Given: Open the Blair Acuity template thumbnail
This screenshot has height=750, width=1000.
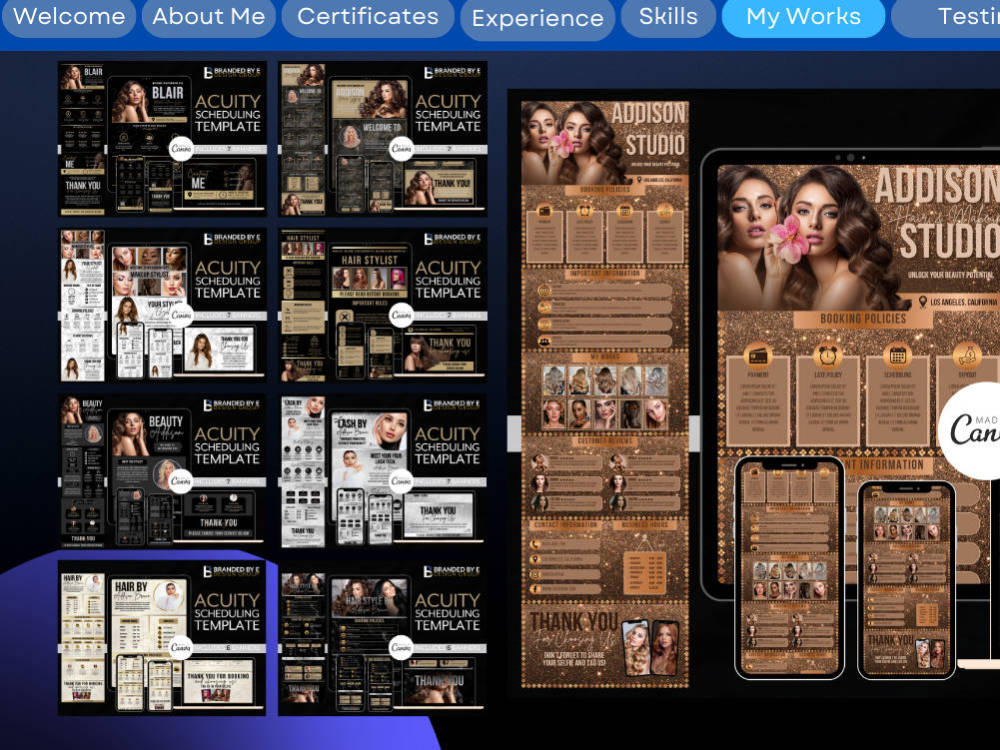Looking at the screenshot, I should click(x=162, y=139).
